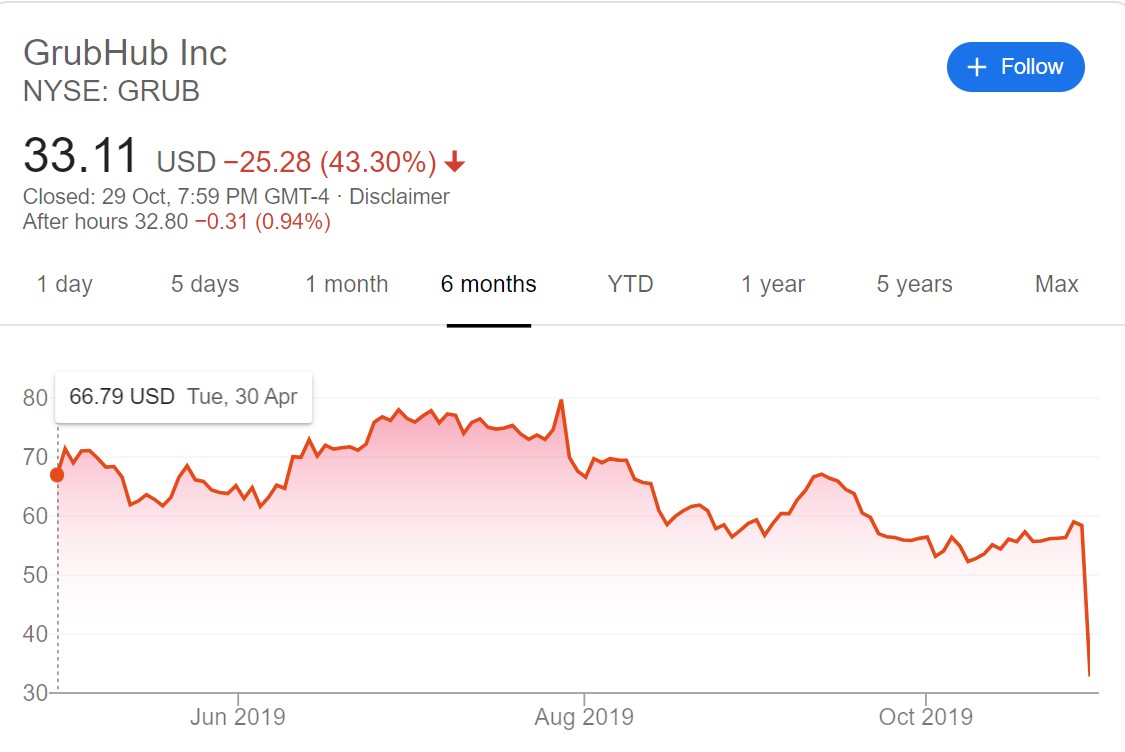Screen dimensions: 1125x752
Task: Select the 1 day range tab
Action: click(65, 284)
